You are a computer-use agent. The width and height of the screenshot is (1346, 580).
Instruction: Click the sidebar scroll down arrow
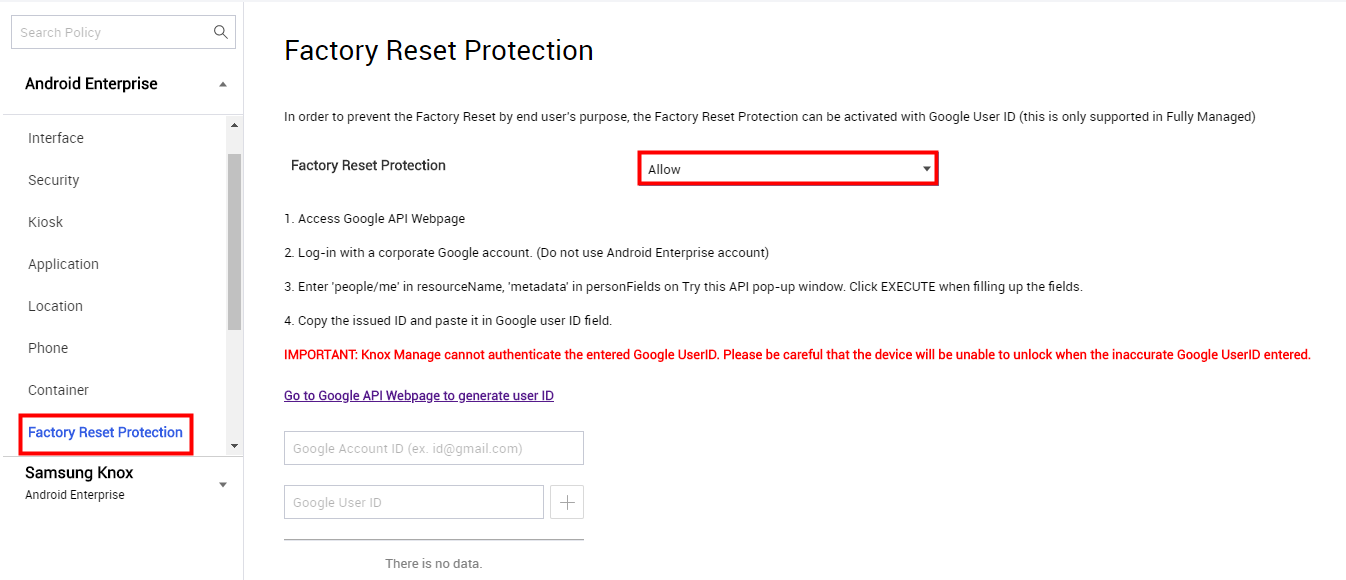[234, 445]
